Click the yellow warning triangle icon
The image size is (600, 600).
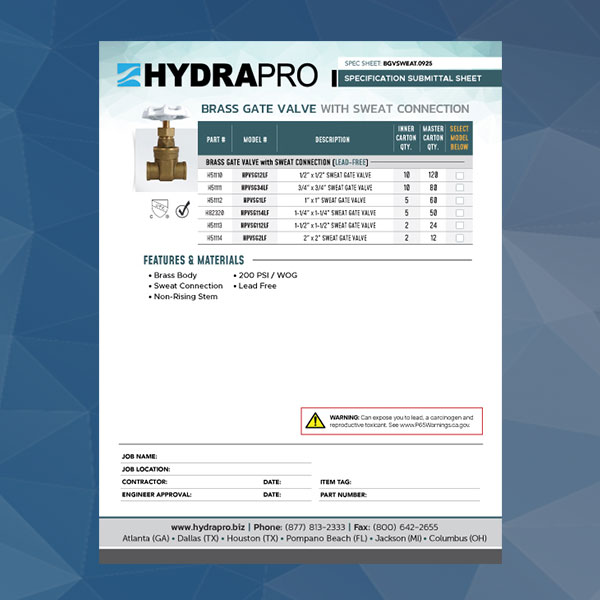pyautogui.click(x=315, y=421)
